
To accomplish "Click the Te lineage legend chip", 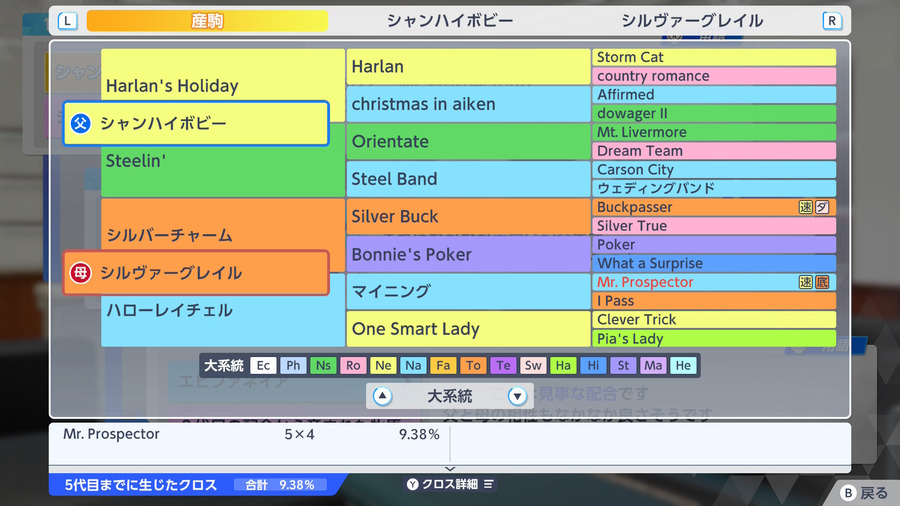I will (x=503, y=365).
